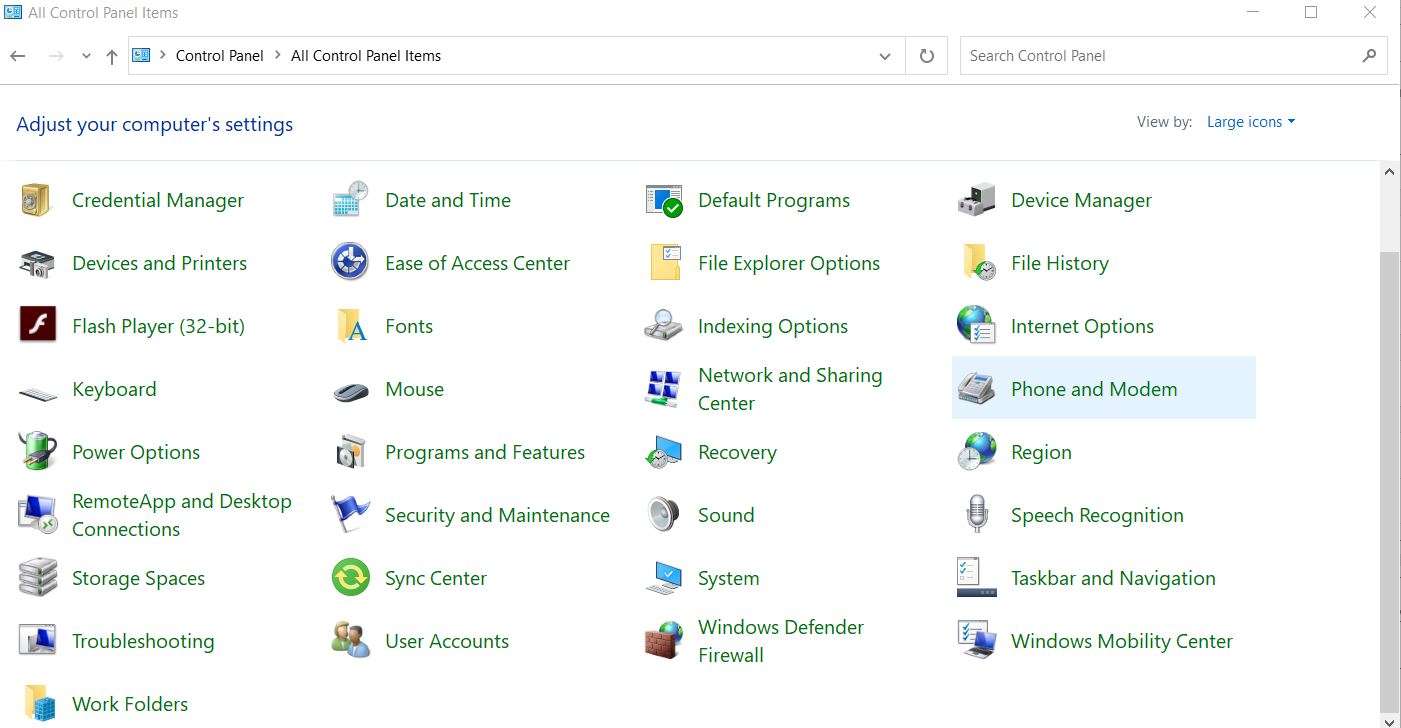Expand the chevron after Control Panel breadcrumb
The height and width of the screenshot is (728, 1401).
(x=277, y=56)
